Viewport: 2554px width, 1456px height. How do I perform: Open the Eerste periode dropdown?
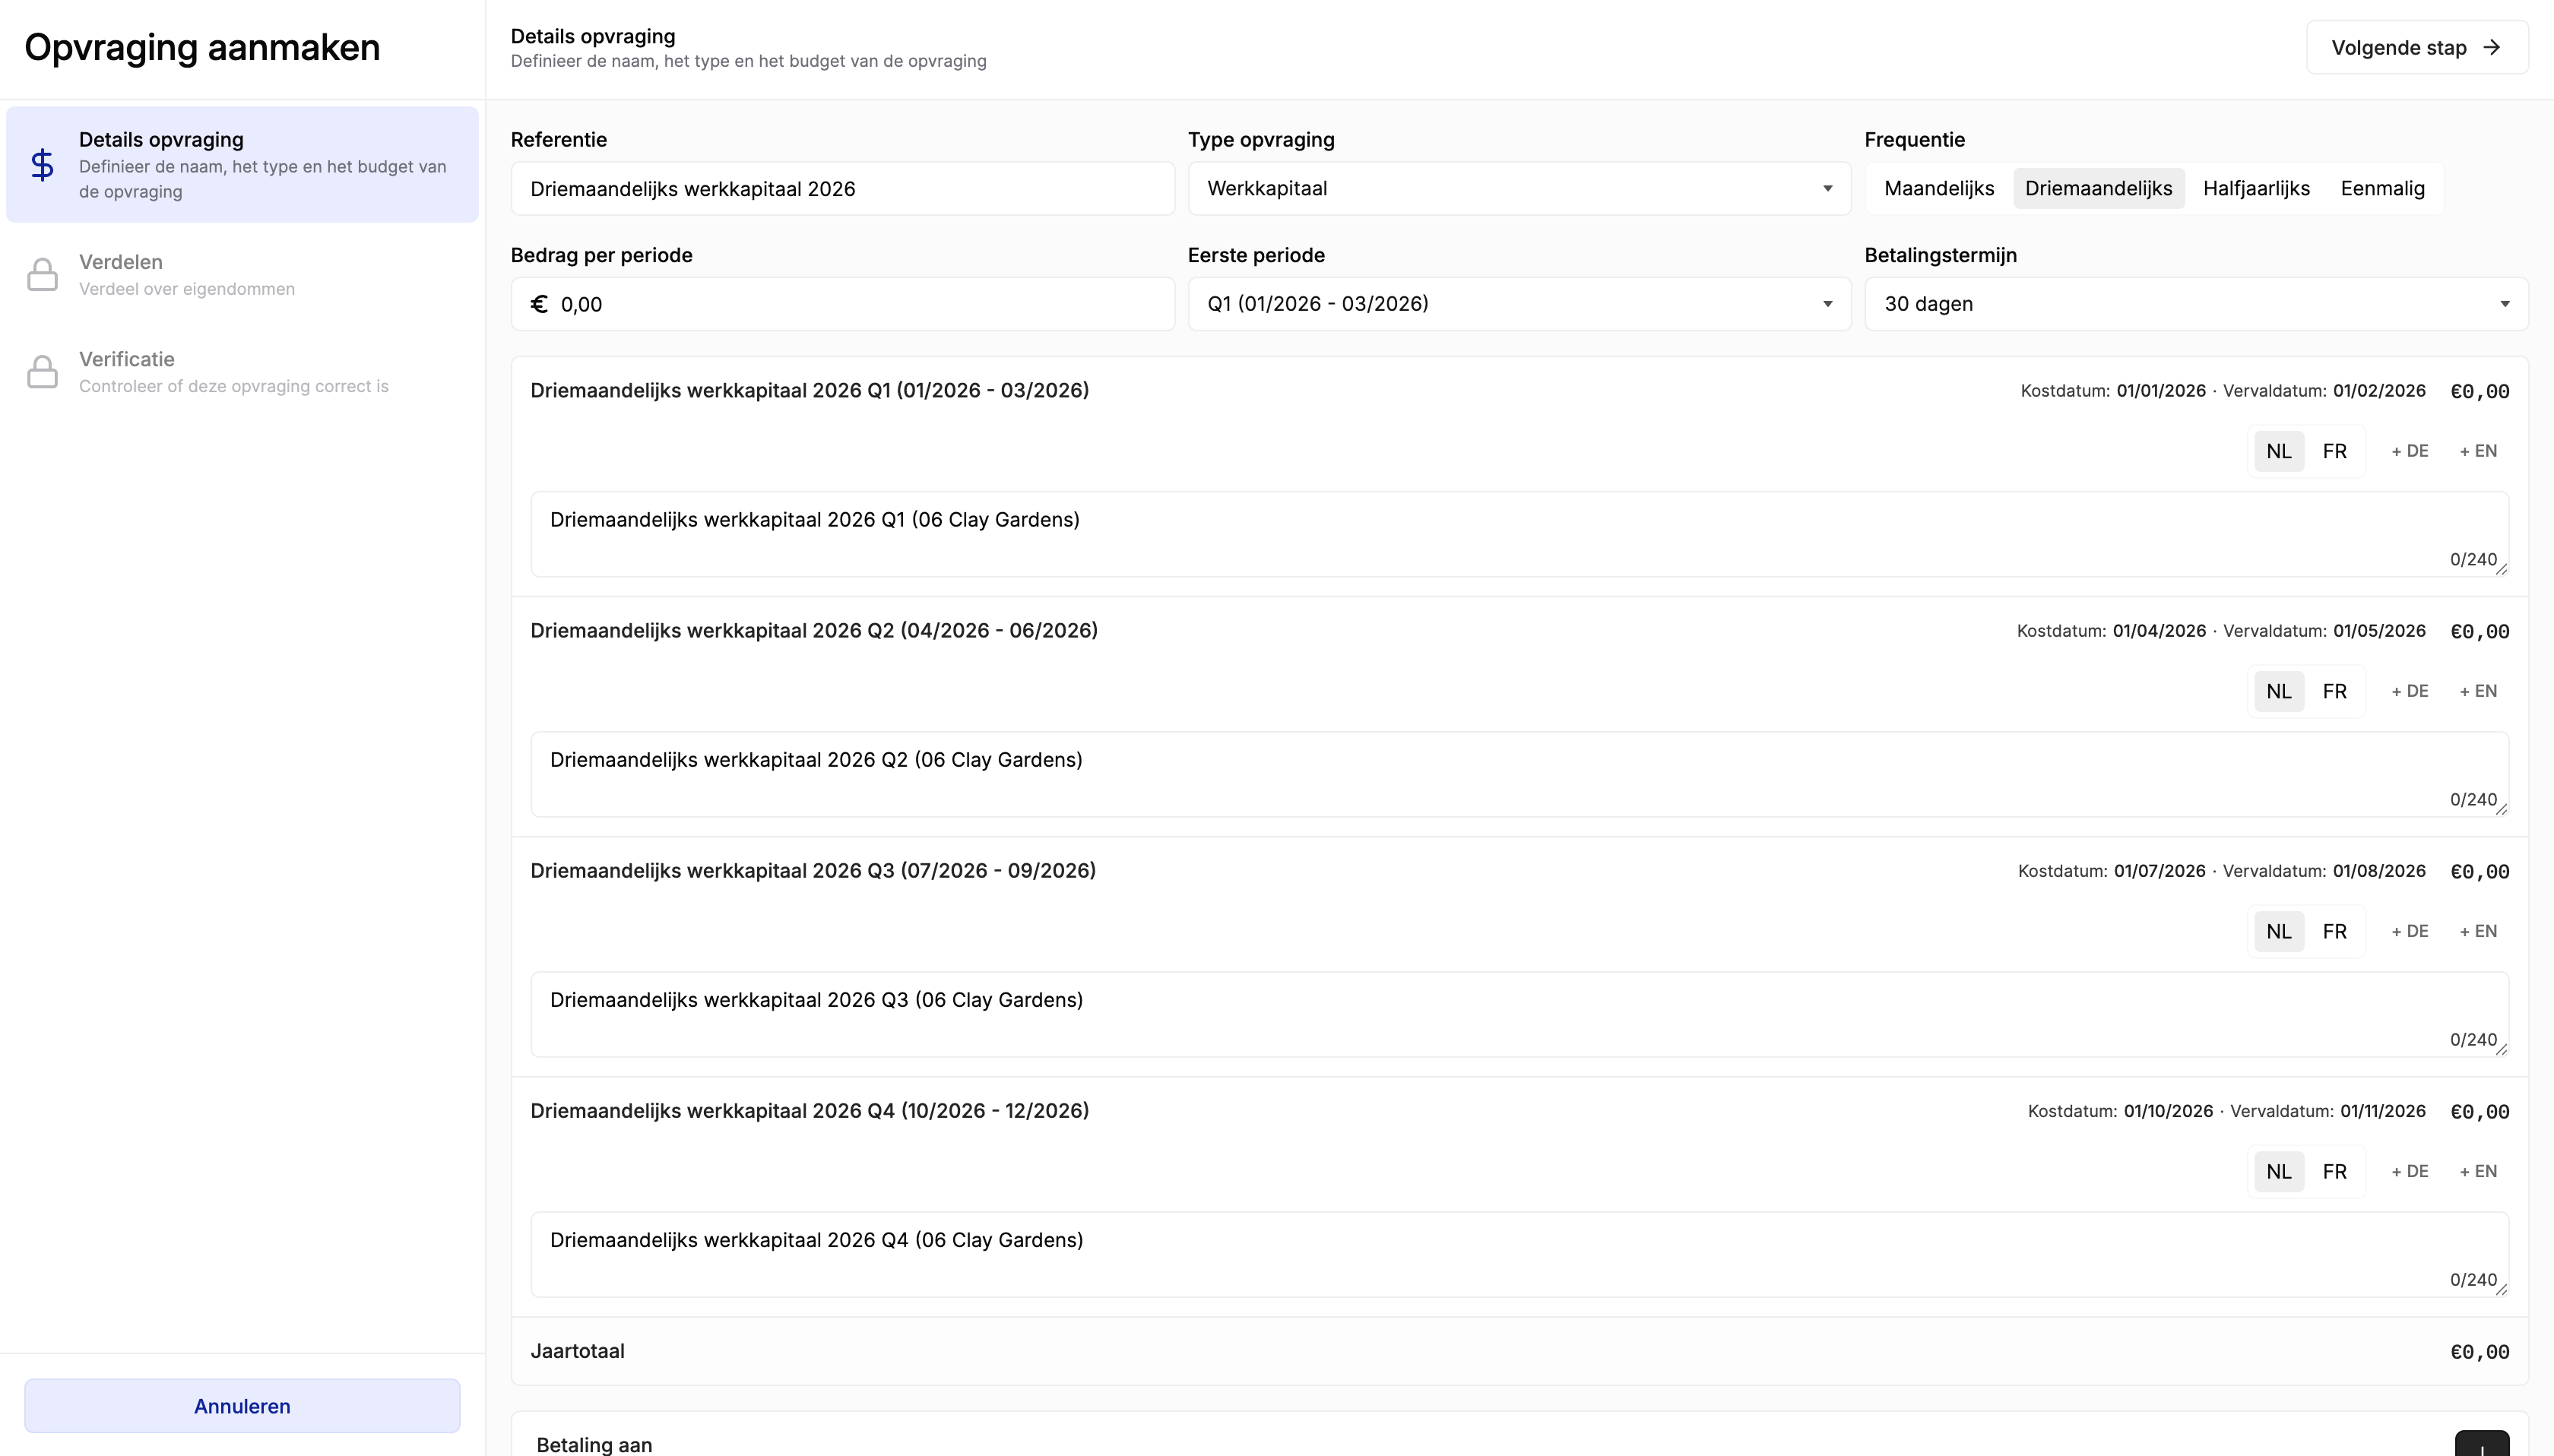click(x=1519, y=304)
